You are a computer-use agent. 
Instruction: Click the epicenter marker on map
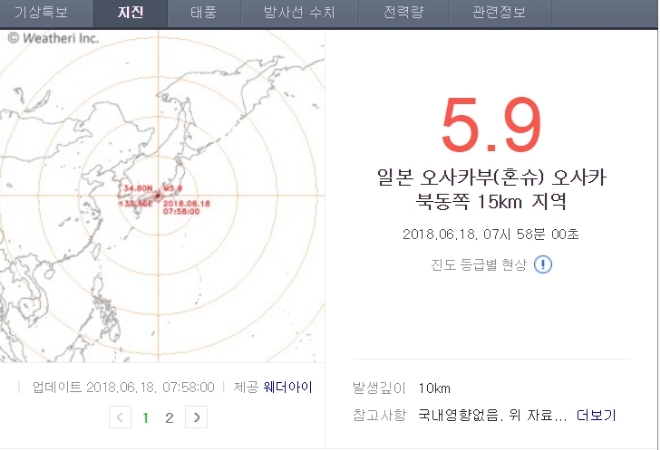[158, 196]
